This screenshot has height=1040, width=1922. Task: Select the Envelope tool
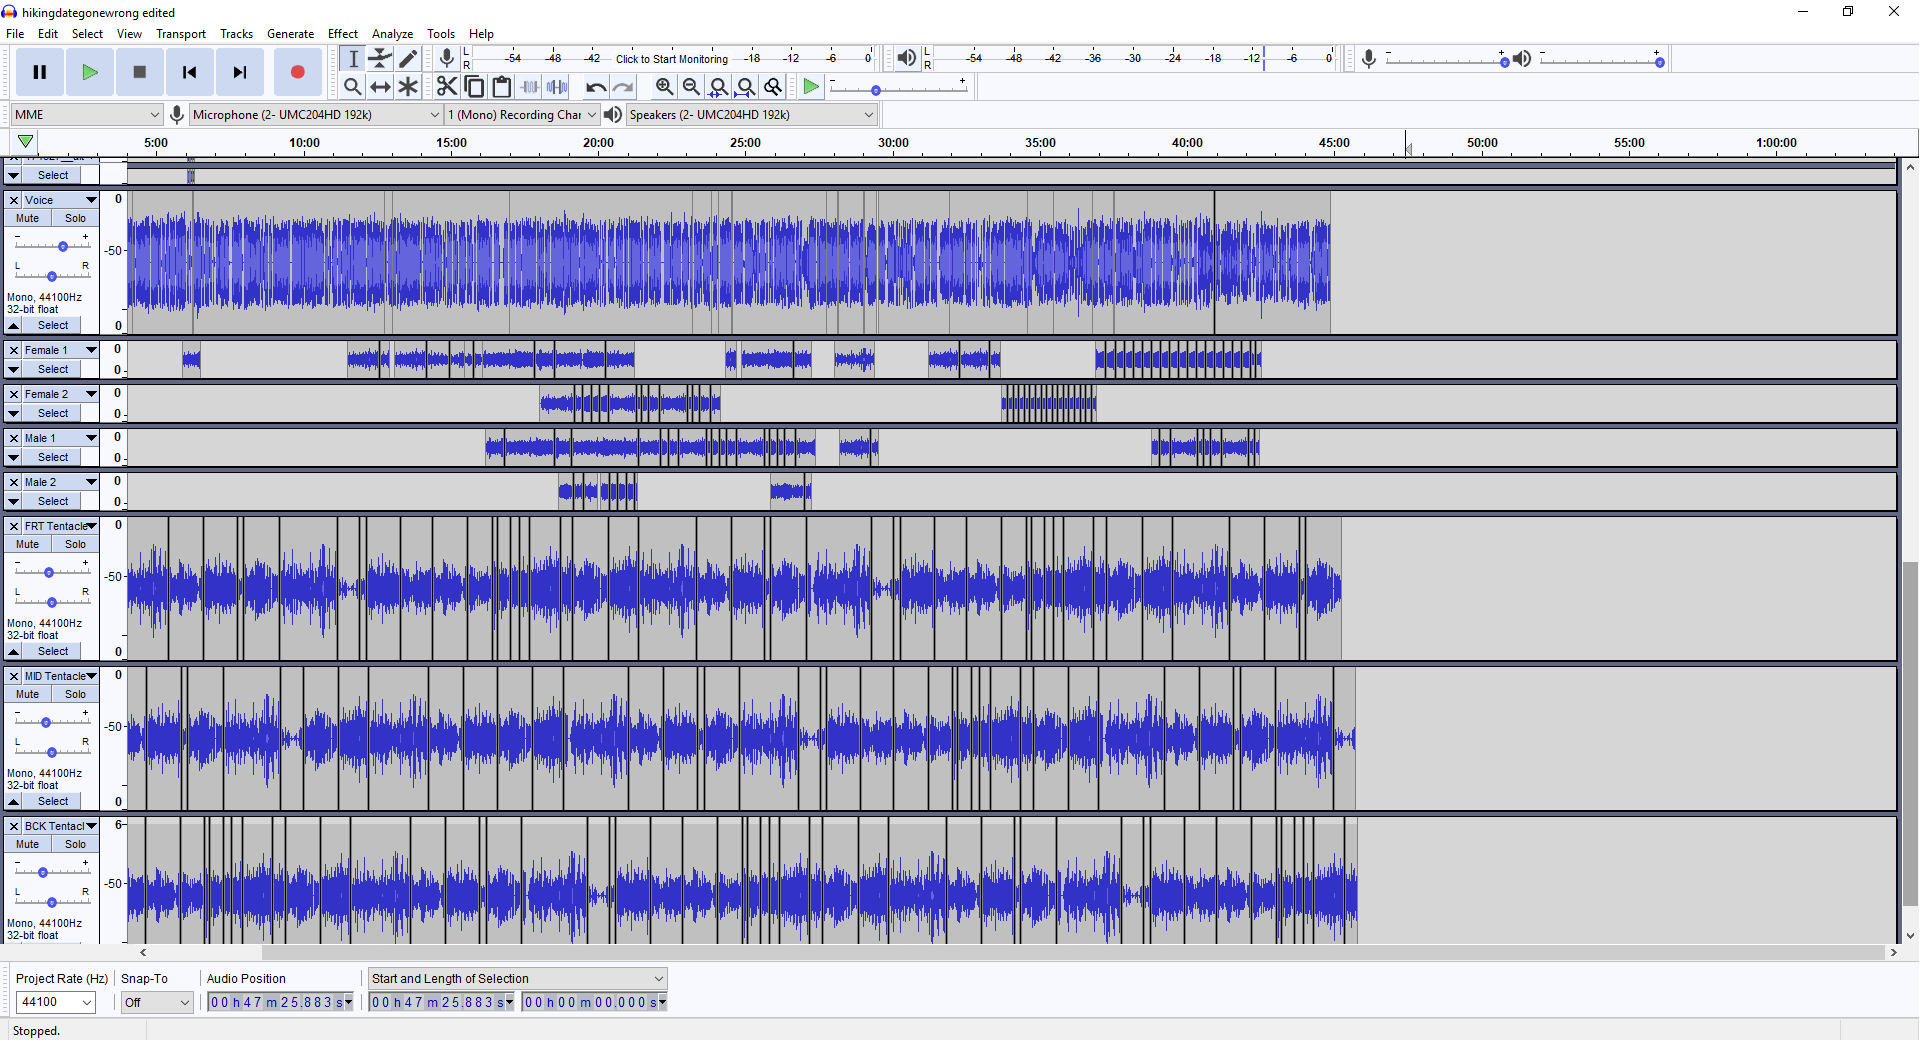point(380,59)
